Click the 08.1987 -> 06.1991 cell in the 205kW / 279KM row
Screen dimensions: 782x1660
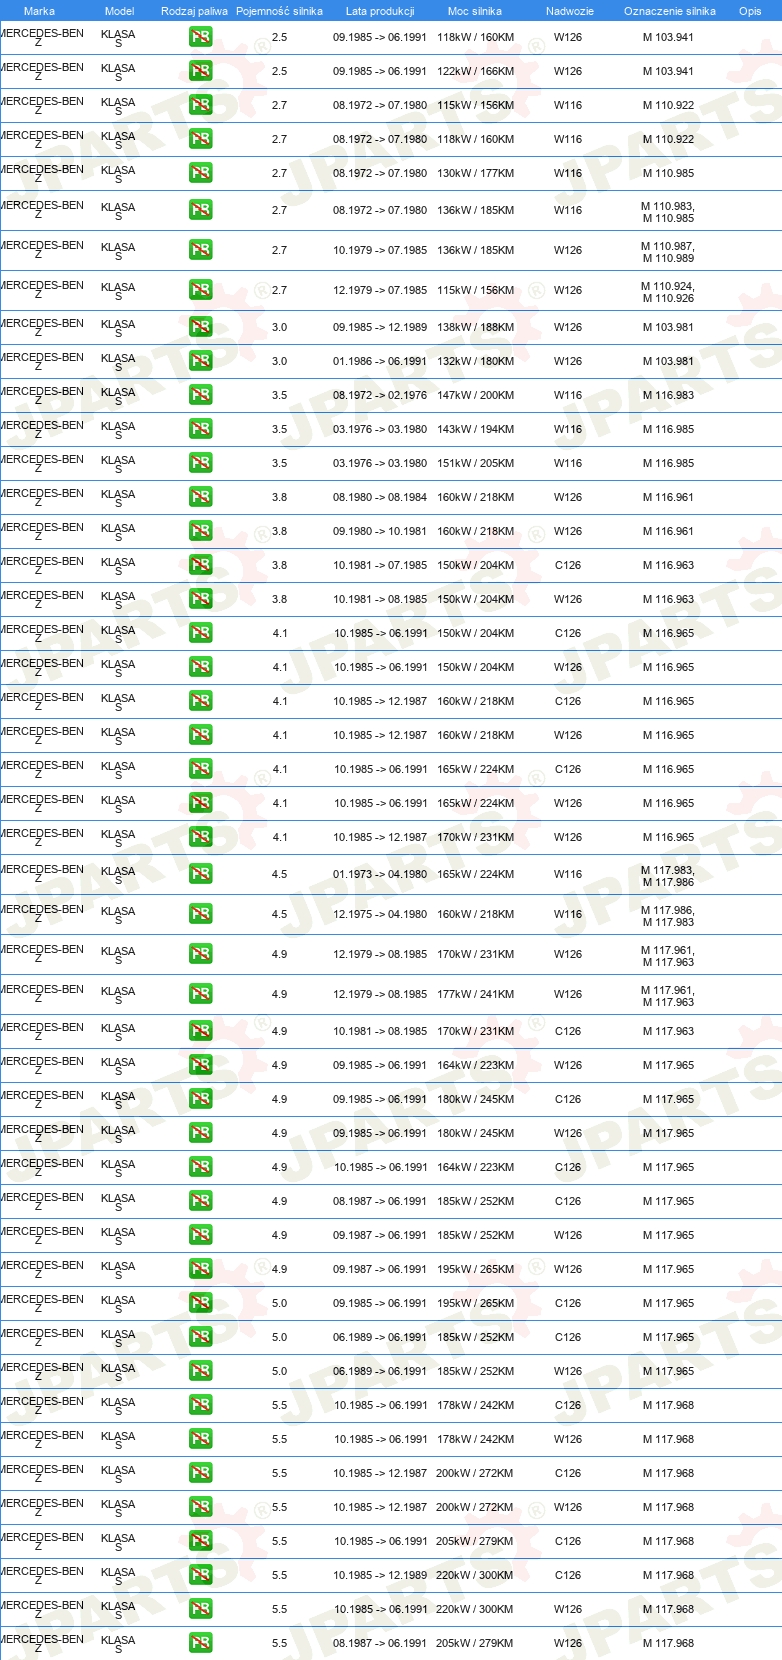click(380, 1644)
